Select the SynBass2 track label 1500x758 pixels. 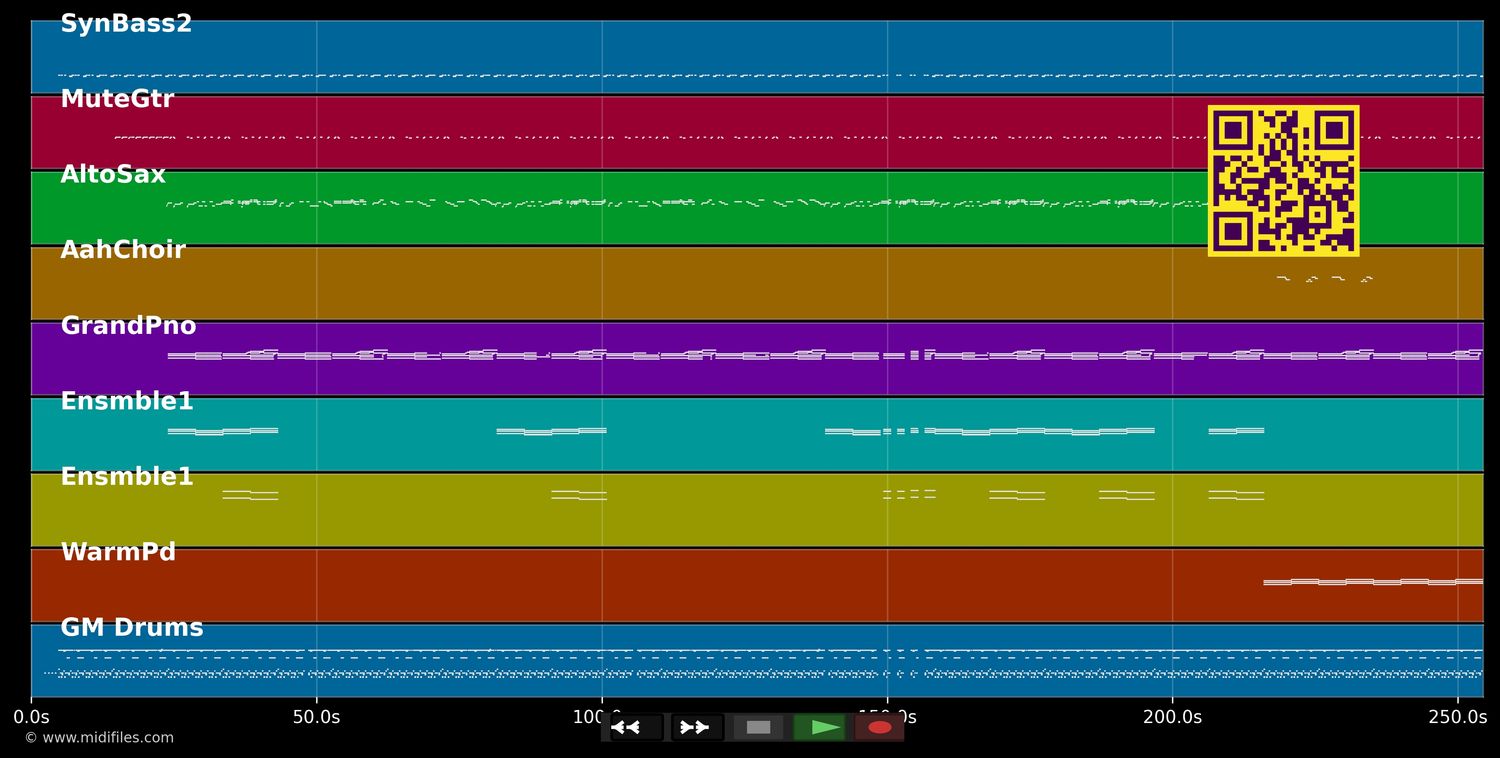click(126, 24)
